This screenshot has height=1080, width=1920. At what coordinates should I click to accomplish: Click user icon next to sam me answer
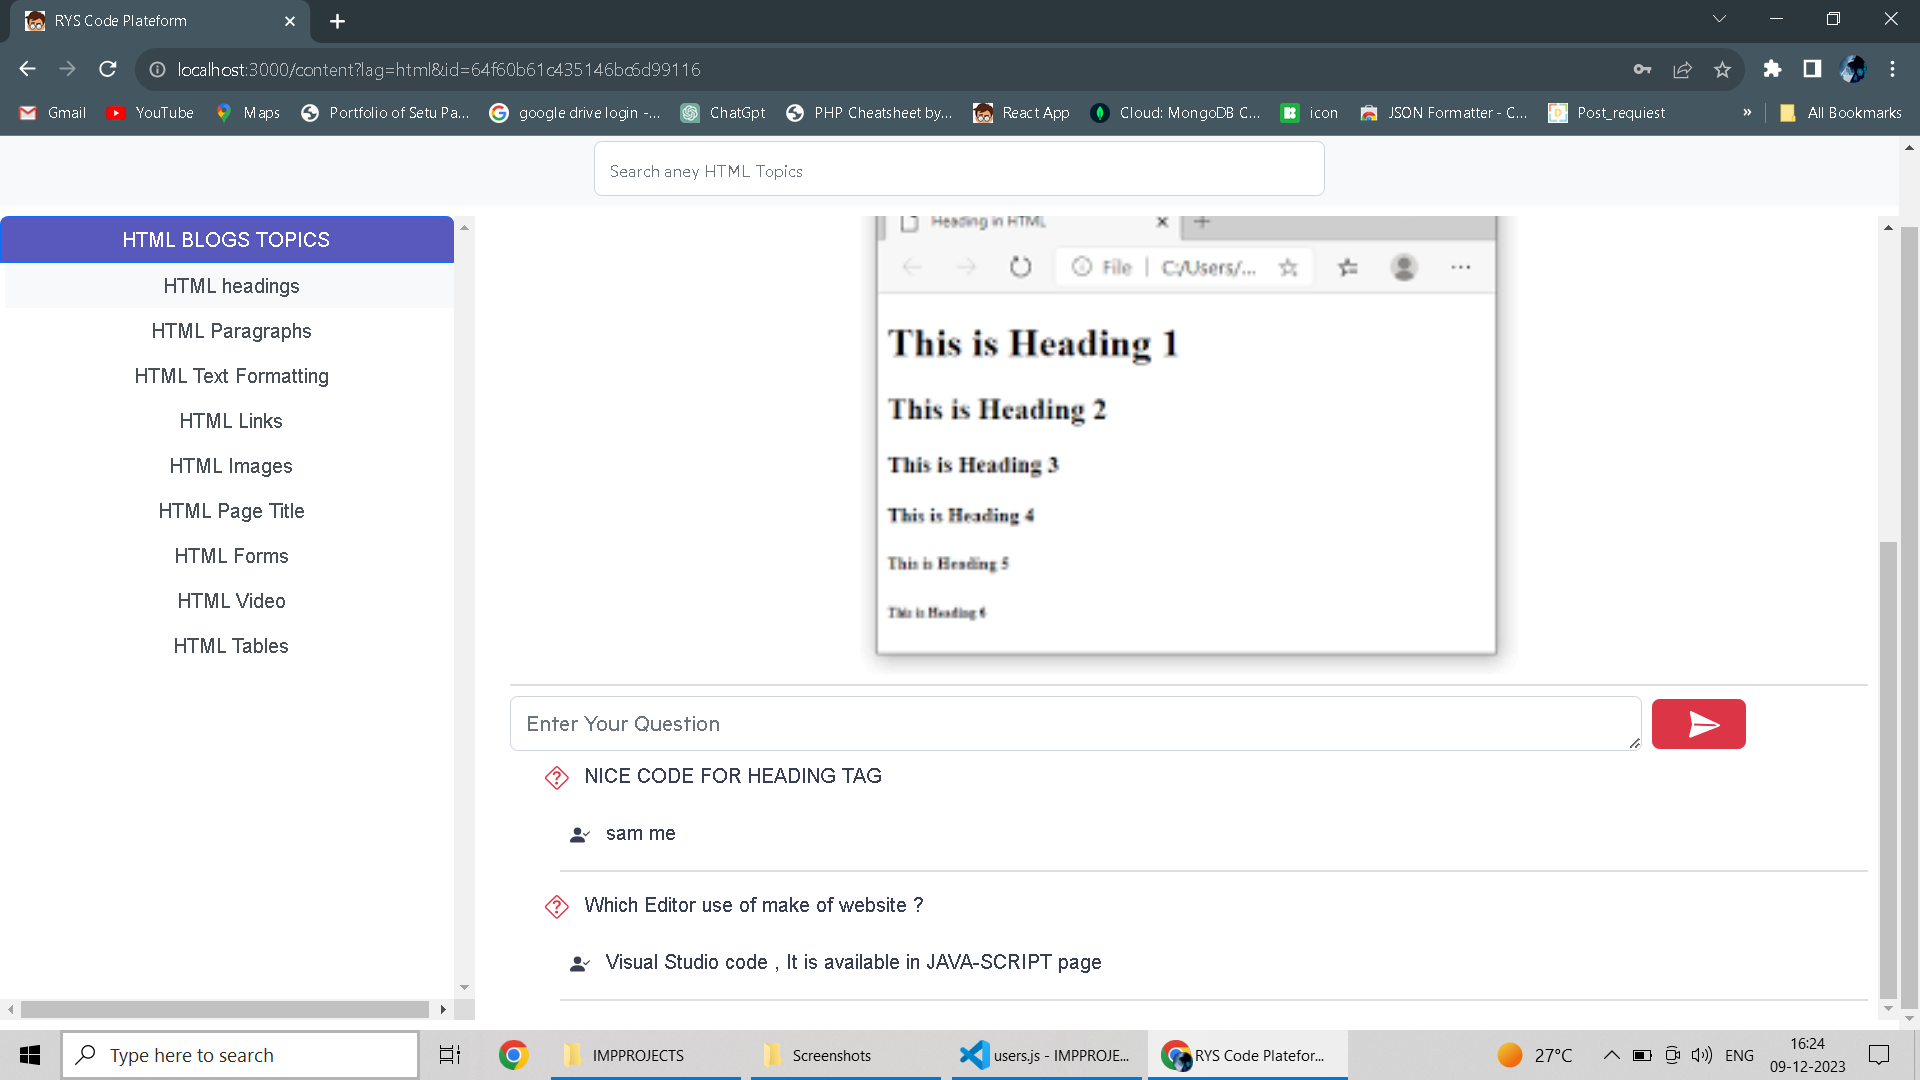579,835
